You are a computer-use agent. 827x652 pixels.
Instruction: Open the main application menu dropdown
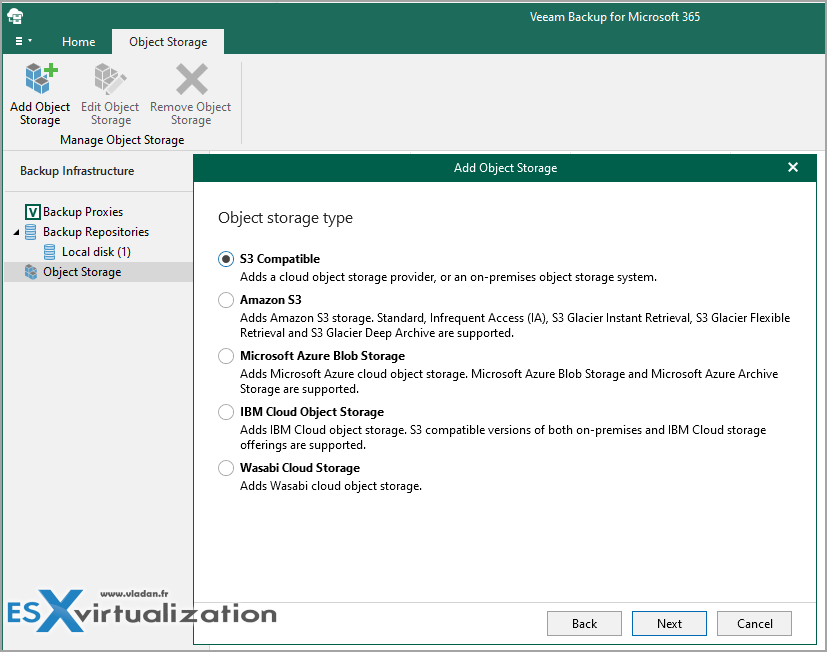23,41
